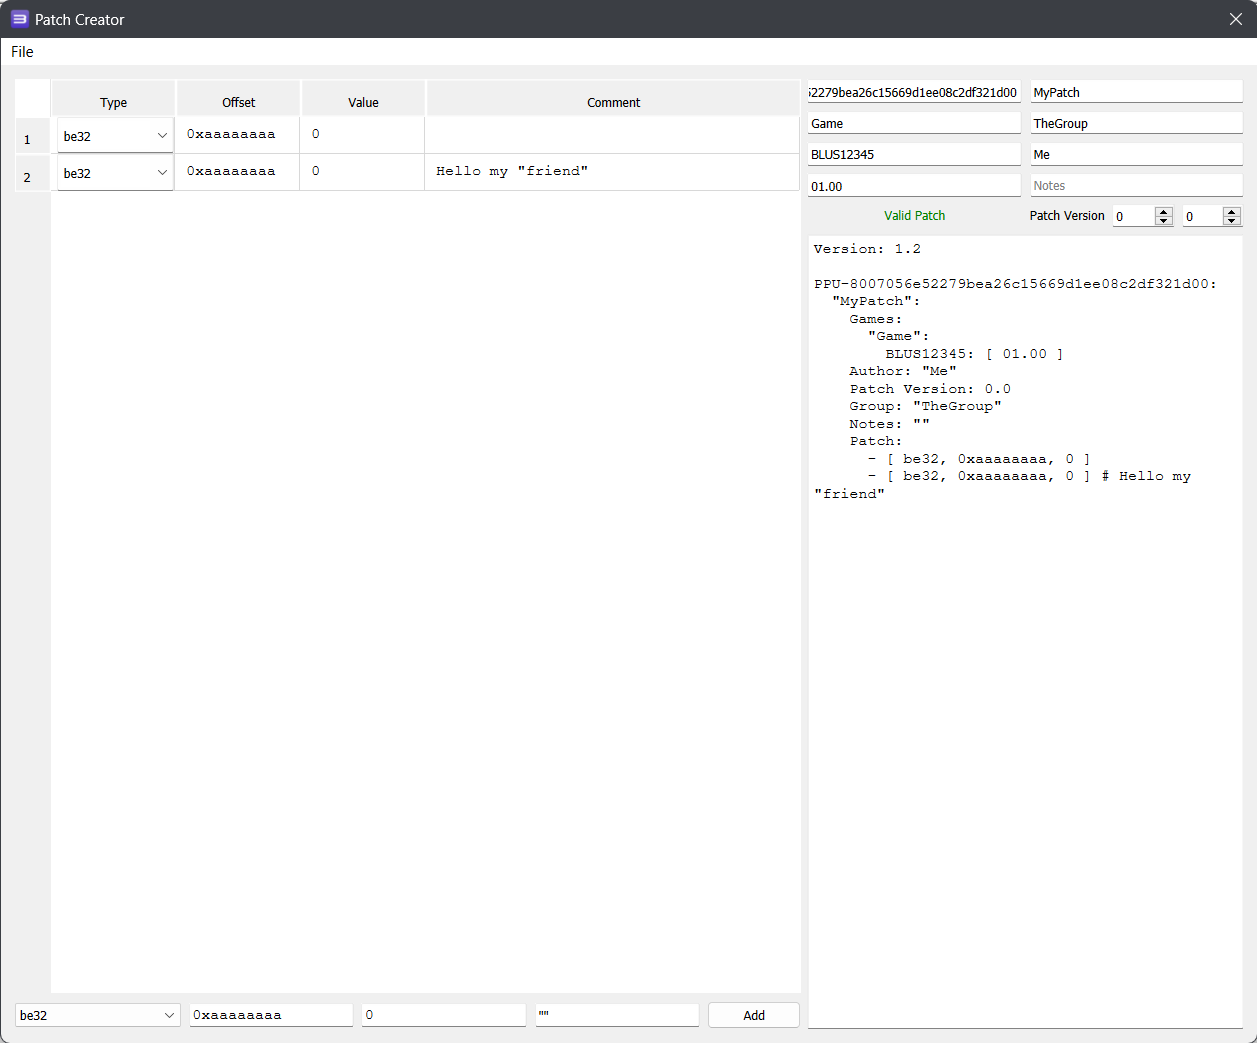Screen dimensions: 1257x1043
Task: Open the File menu
Action: [21, 52]
